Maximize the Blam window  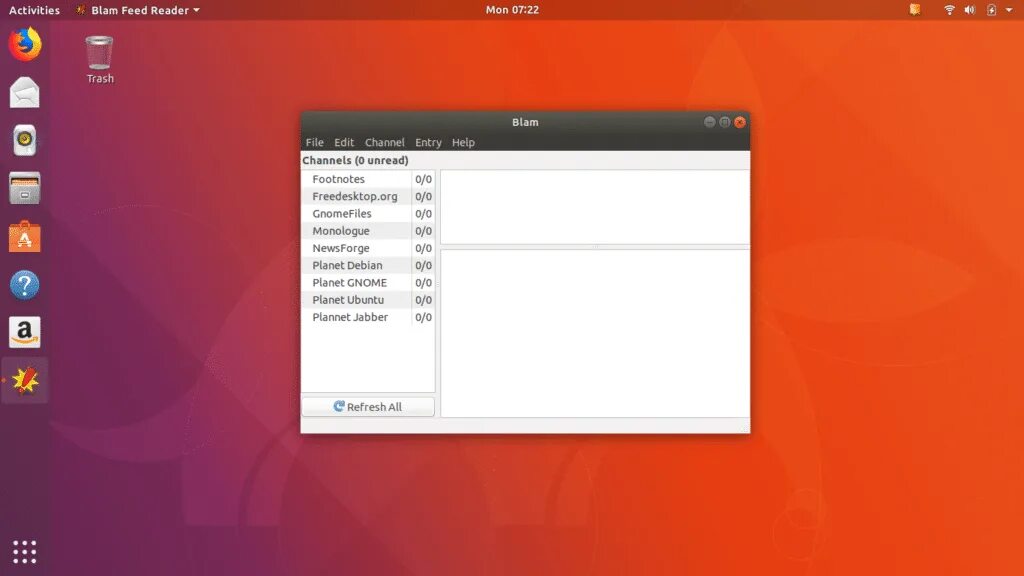pyautogui.click(x=724, y=122)
